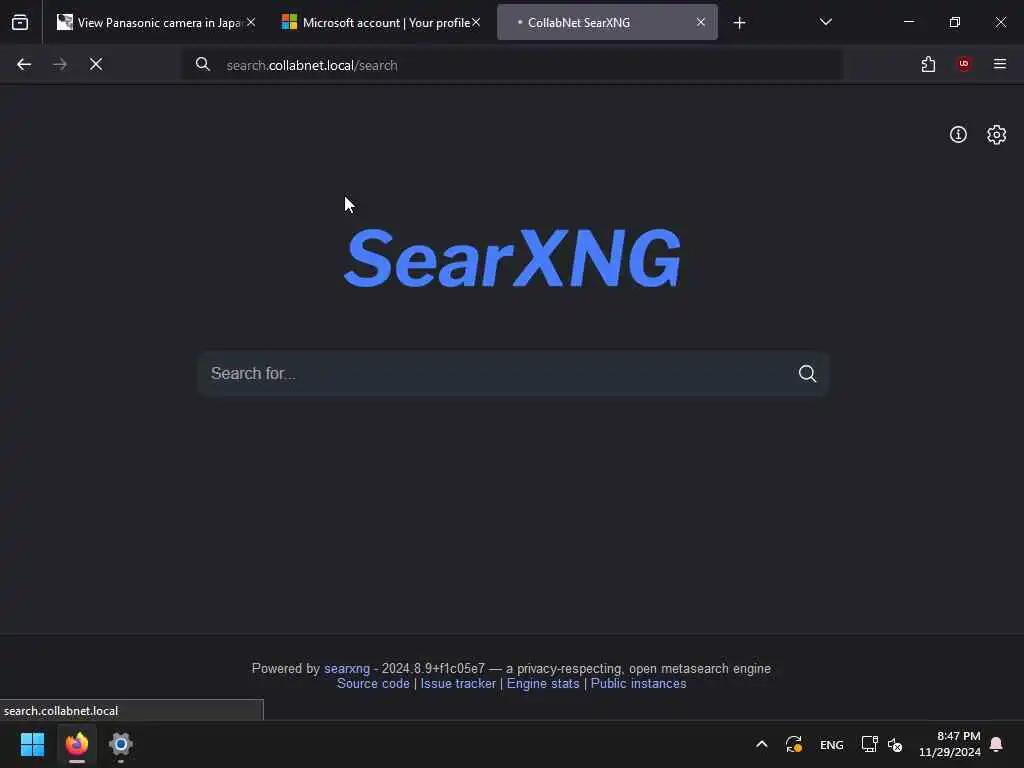The image size is (1024, 768).
Task: Go back to previous page
Action: (x=24, y=64)
